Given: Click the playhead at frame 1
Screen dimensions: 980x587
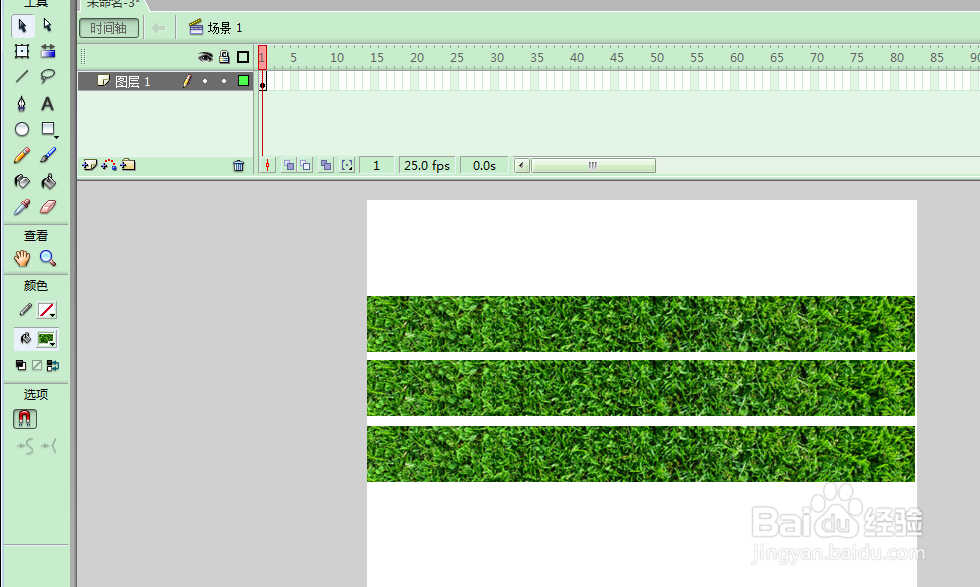Looking at the screenshot, I should 262,58.
